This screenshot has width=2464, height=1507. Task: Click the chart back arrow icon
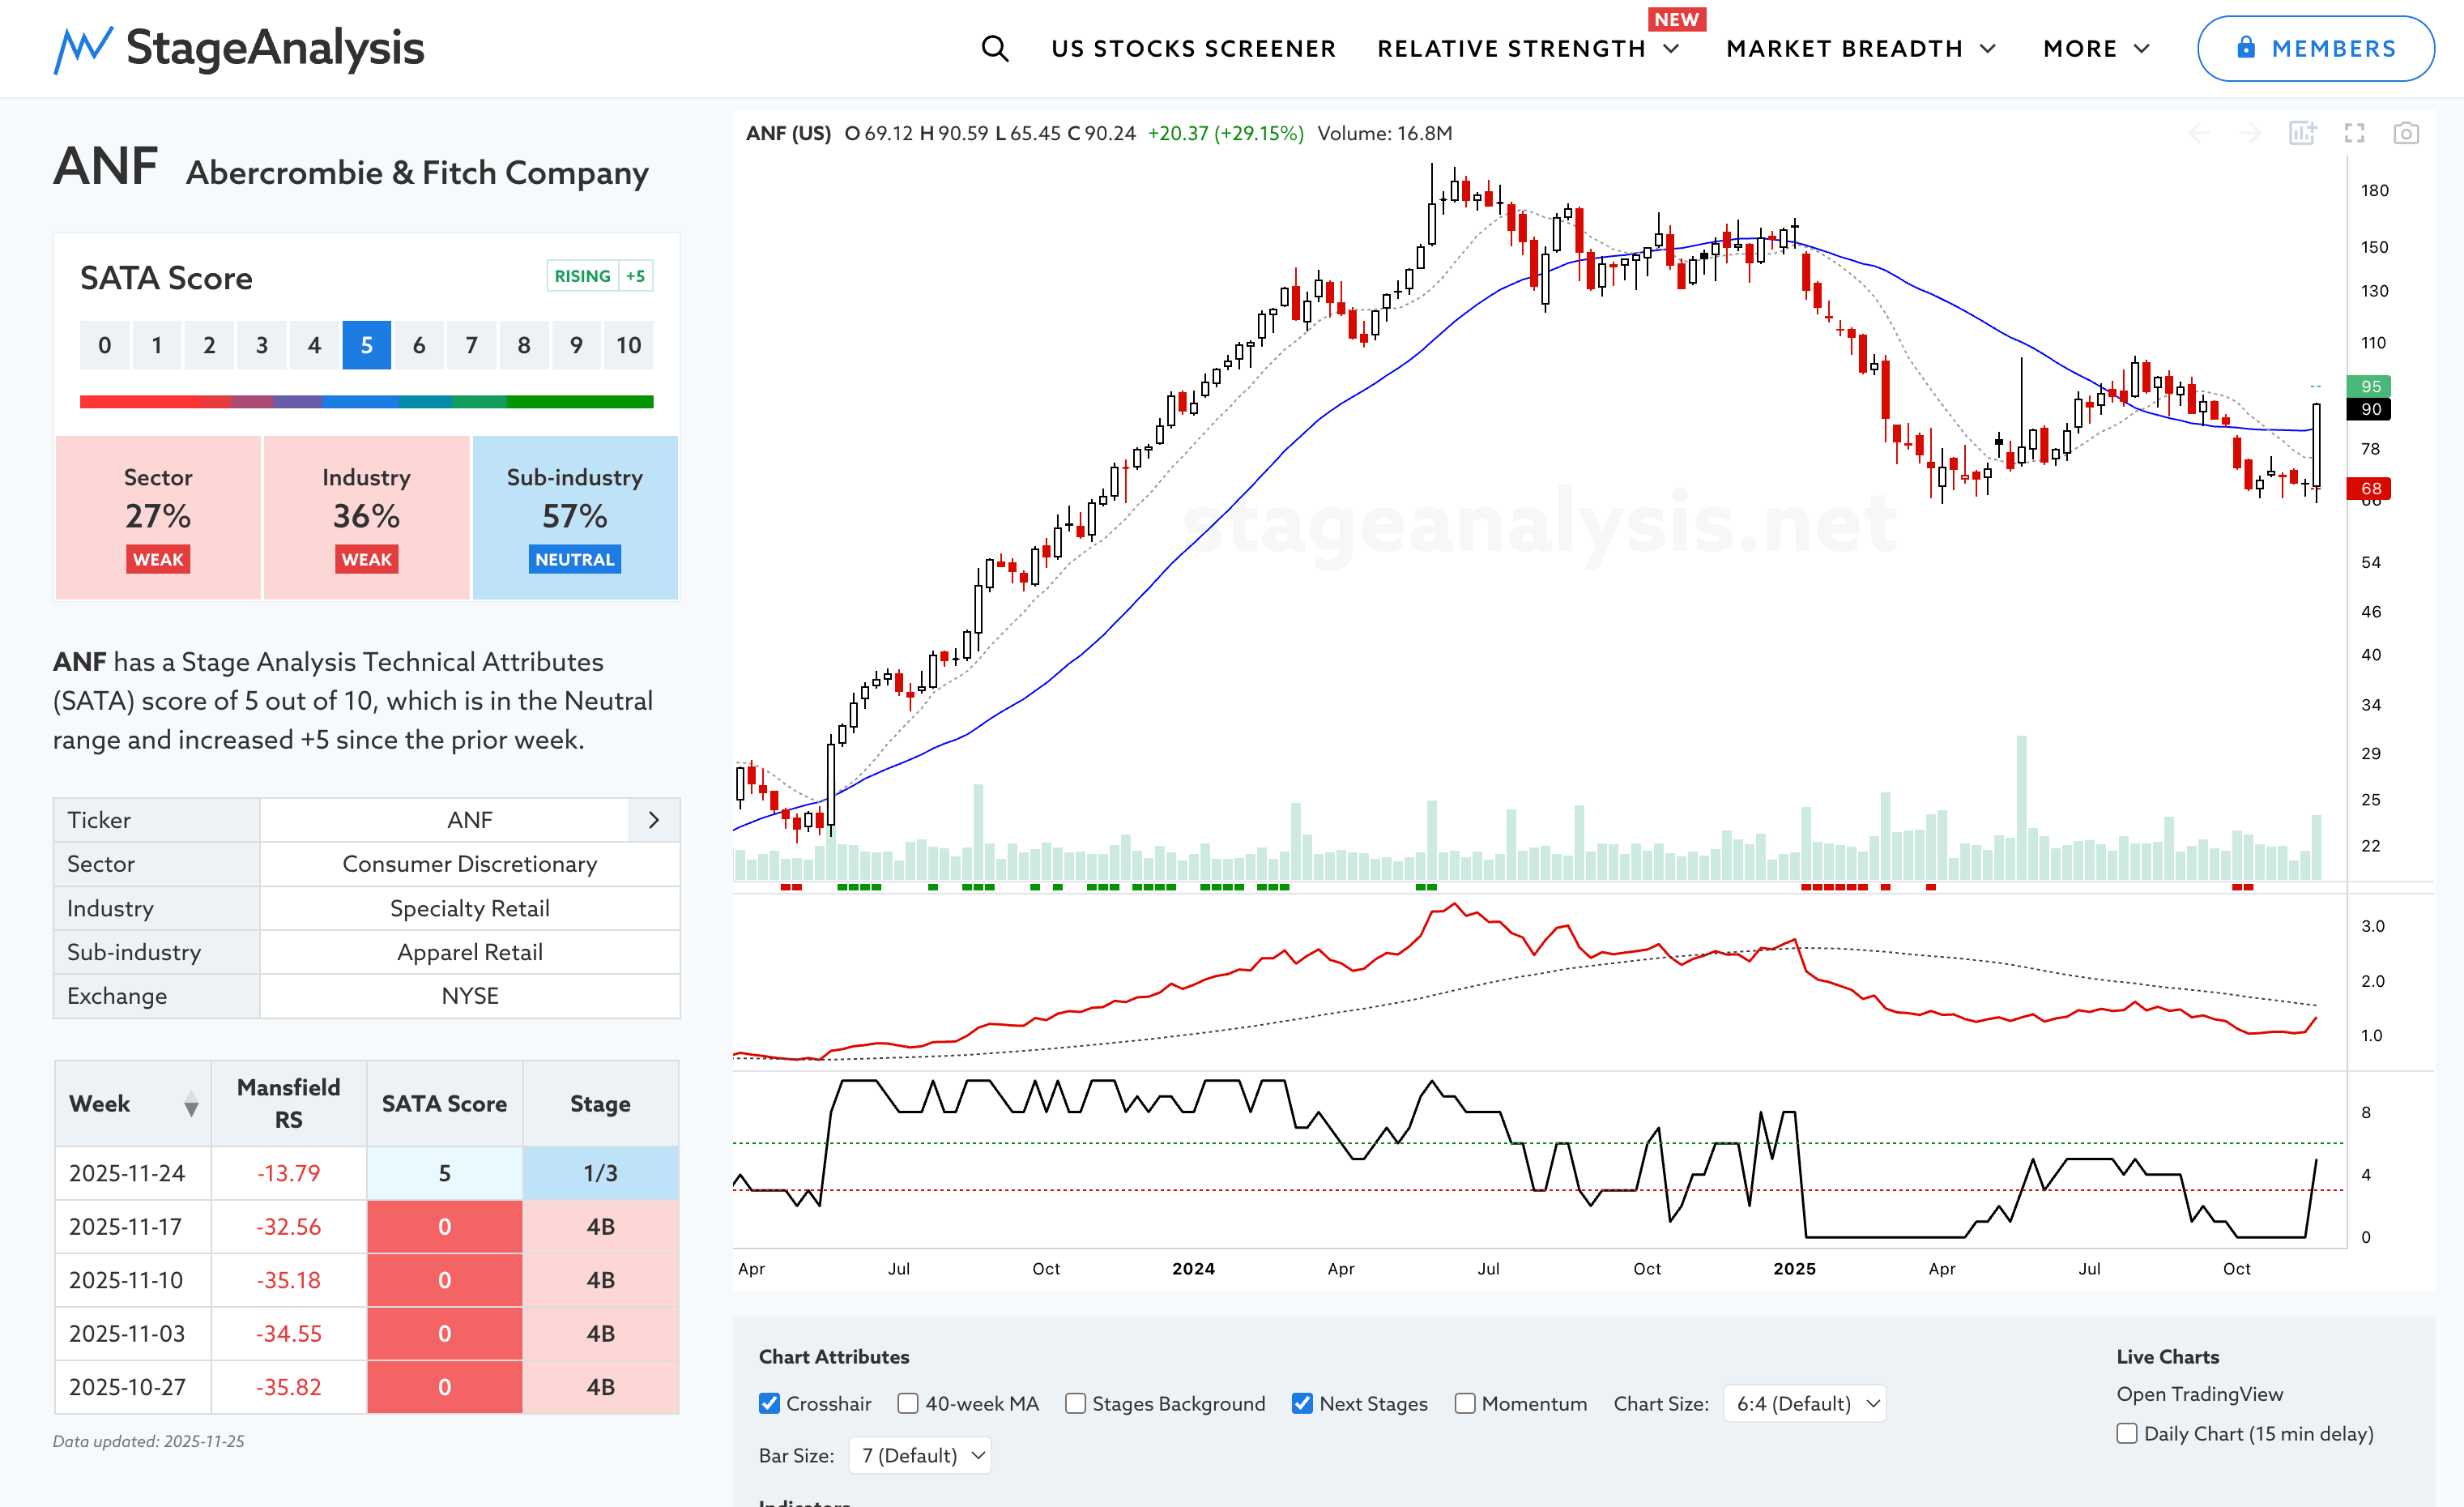2199,133
